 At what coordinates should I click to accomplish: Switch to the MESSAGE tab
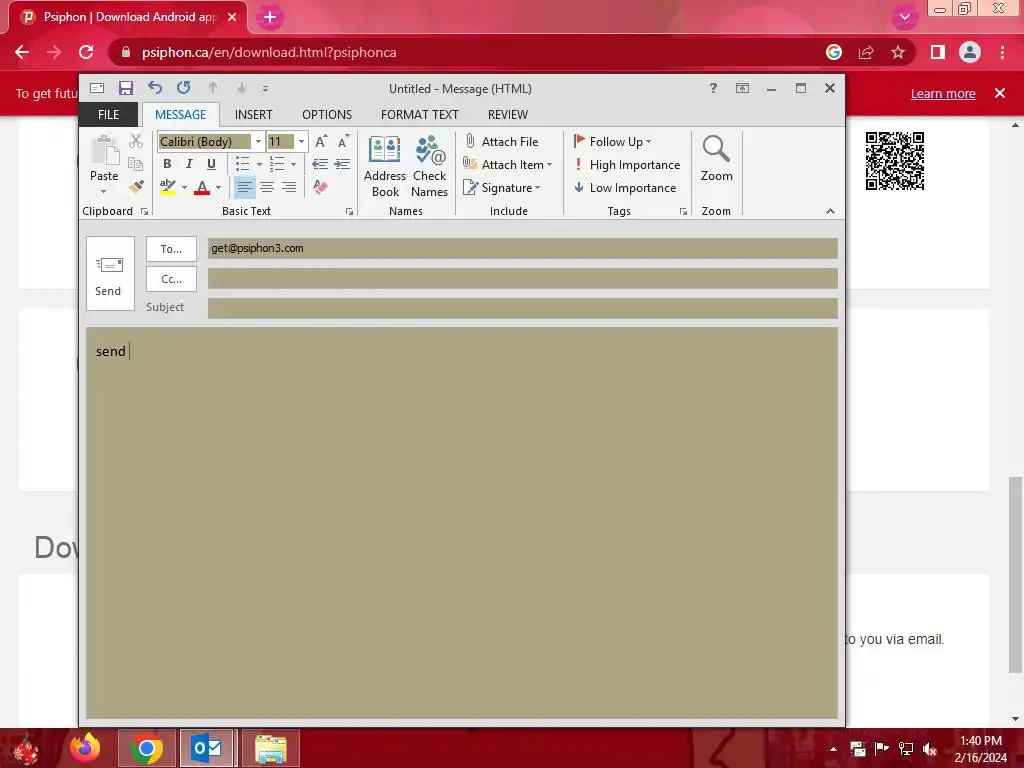pyautogui.click(x=180, y=114)
